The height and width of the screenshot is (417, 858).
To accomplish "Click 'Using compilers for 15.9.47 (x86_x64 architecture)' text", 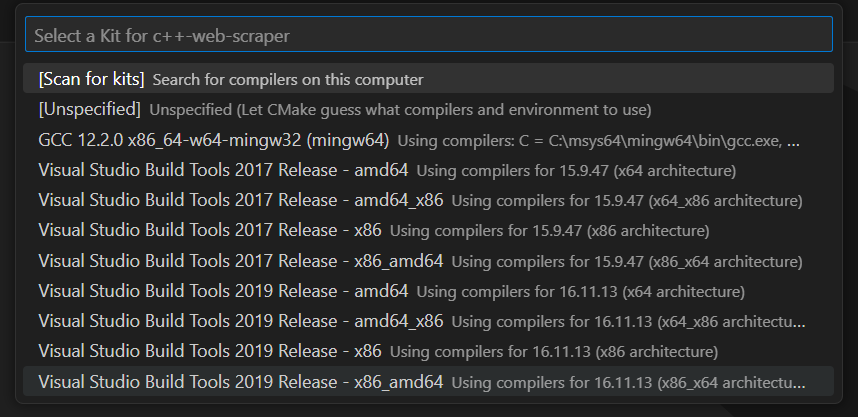I will tap(626, 261).
